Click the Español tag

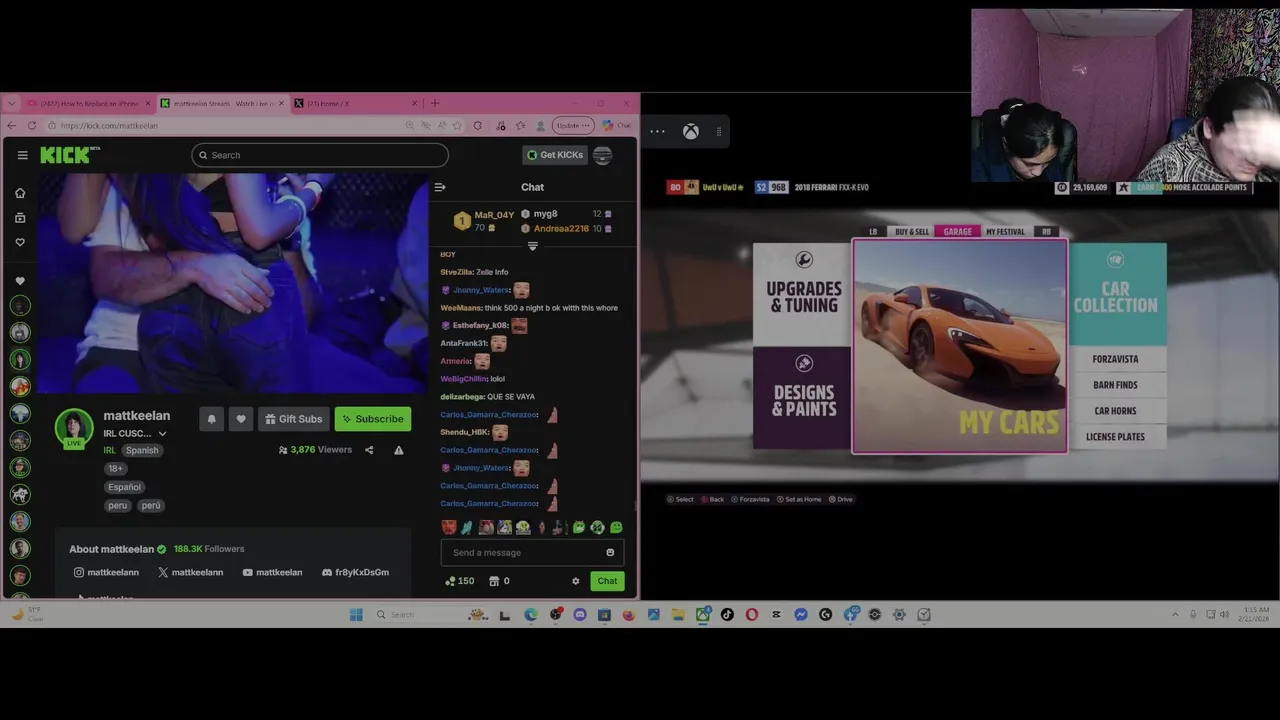125,487
